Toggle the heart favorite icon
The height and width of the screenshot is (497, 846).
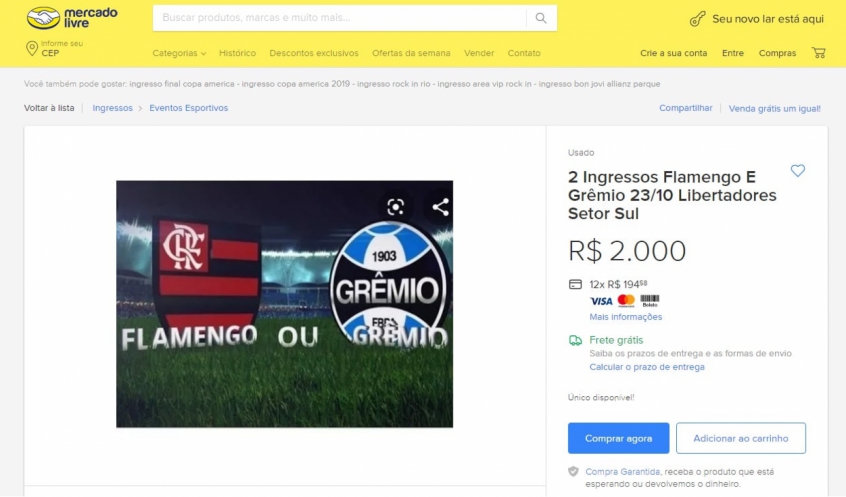pyautogui.click(x=797, y=171)
